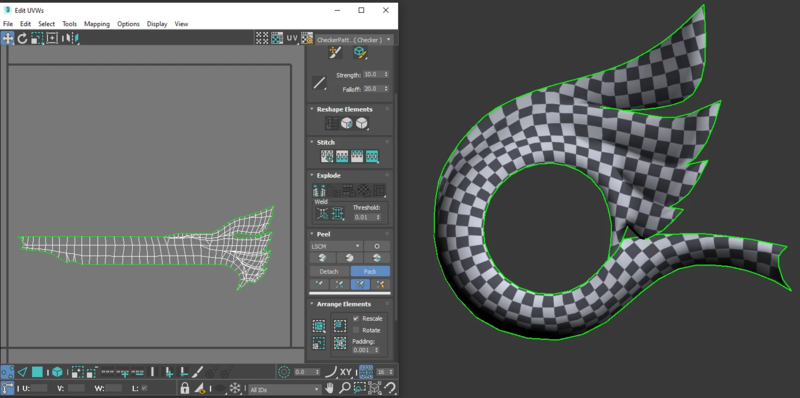The width and height of the screenshot is (800, 398).
Task: Open the LSCM peel method dropdown
Action: [x=336, y=246]
